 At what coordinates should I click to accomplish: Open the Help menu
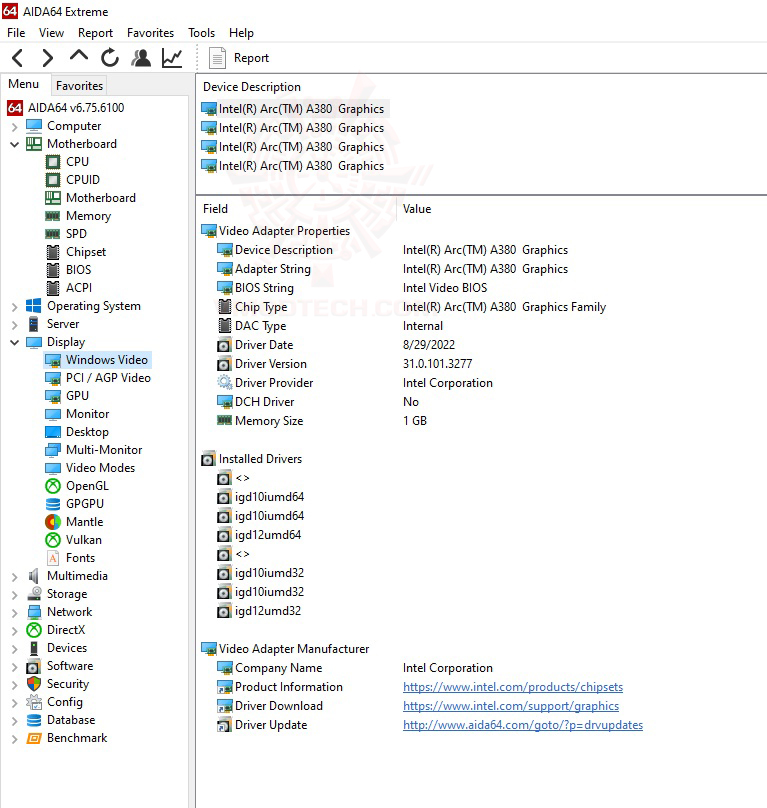click(241, 33)
